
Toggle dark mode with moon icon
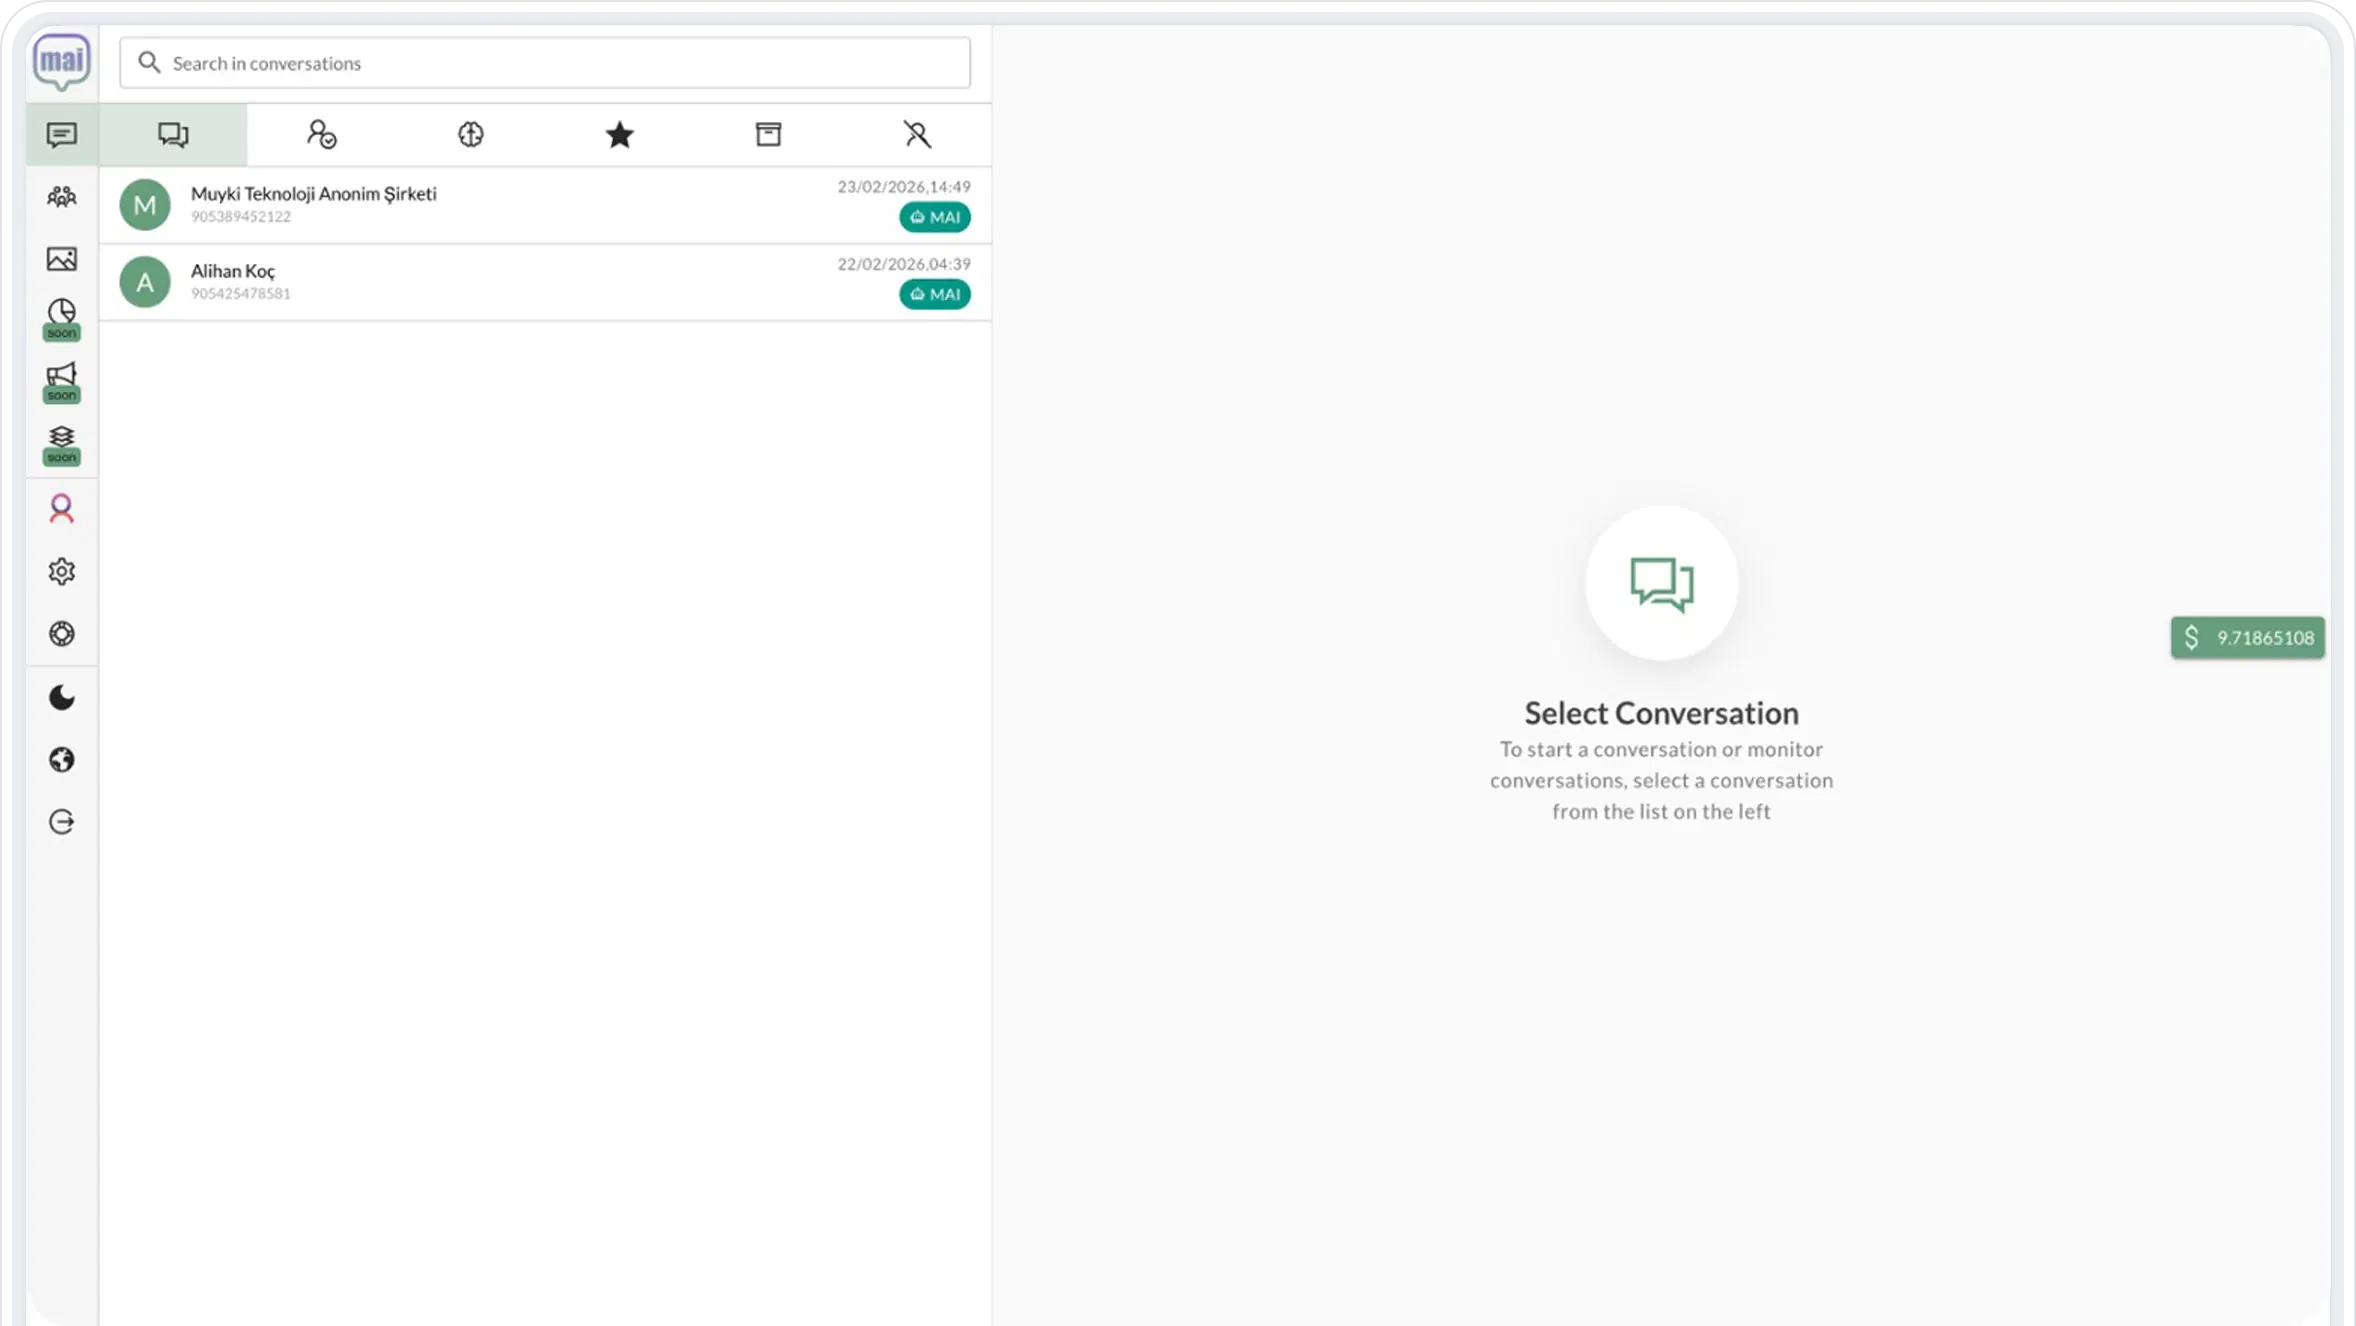click(61, 697)
